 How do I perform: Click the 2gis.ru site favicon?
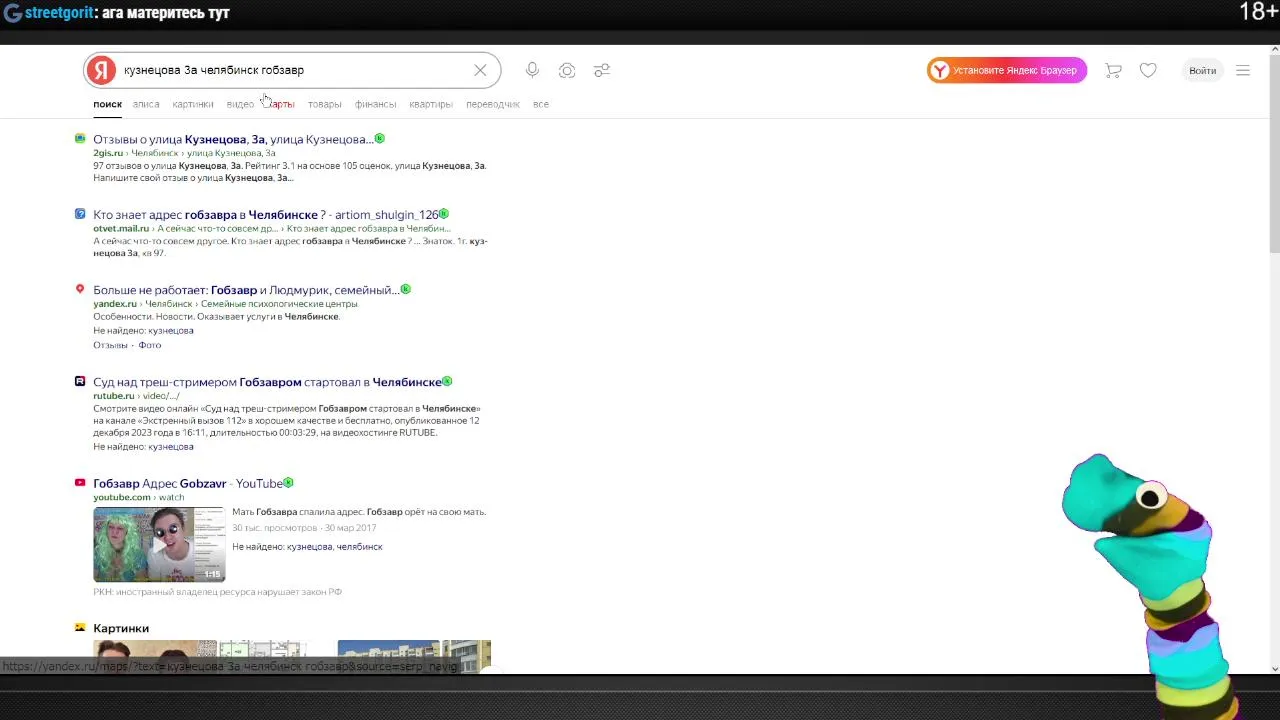(80, 138)
